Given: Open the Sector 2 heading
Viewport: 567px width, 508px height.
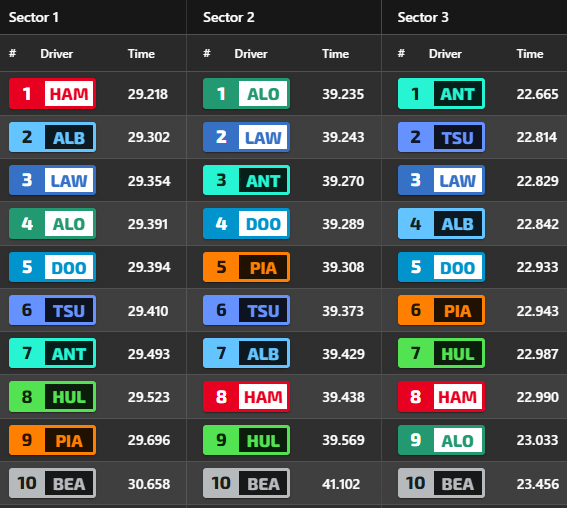Looking at the screenshot, I should pos(229,17).
